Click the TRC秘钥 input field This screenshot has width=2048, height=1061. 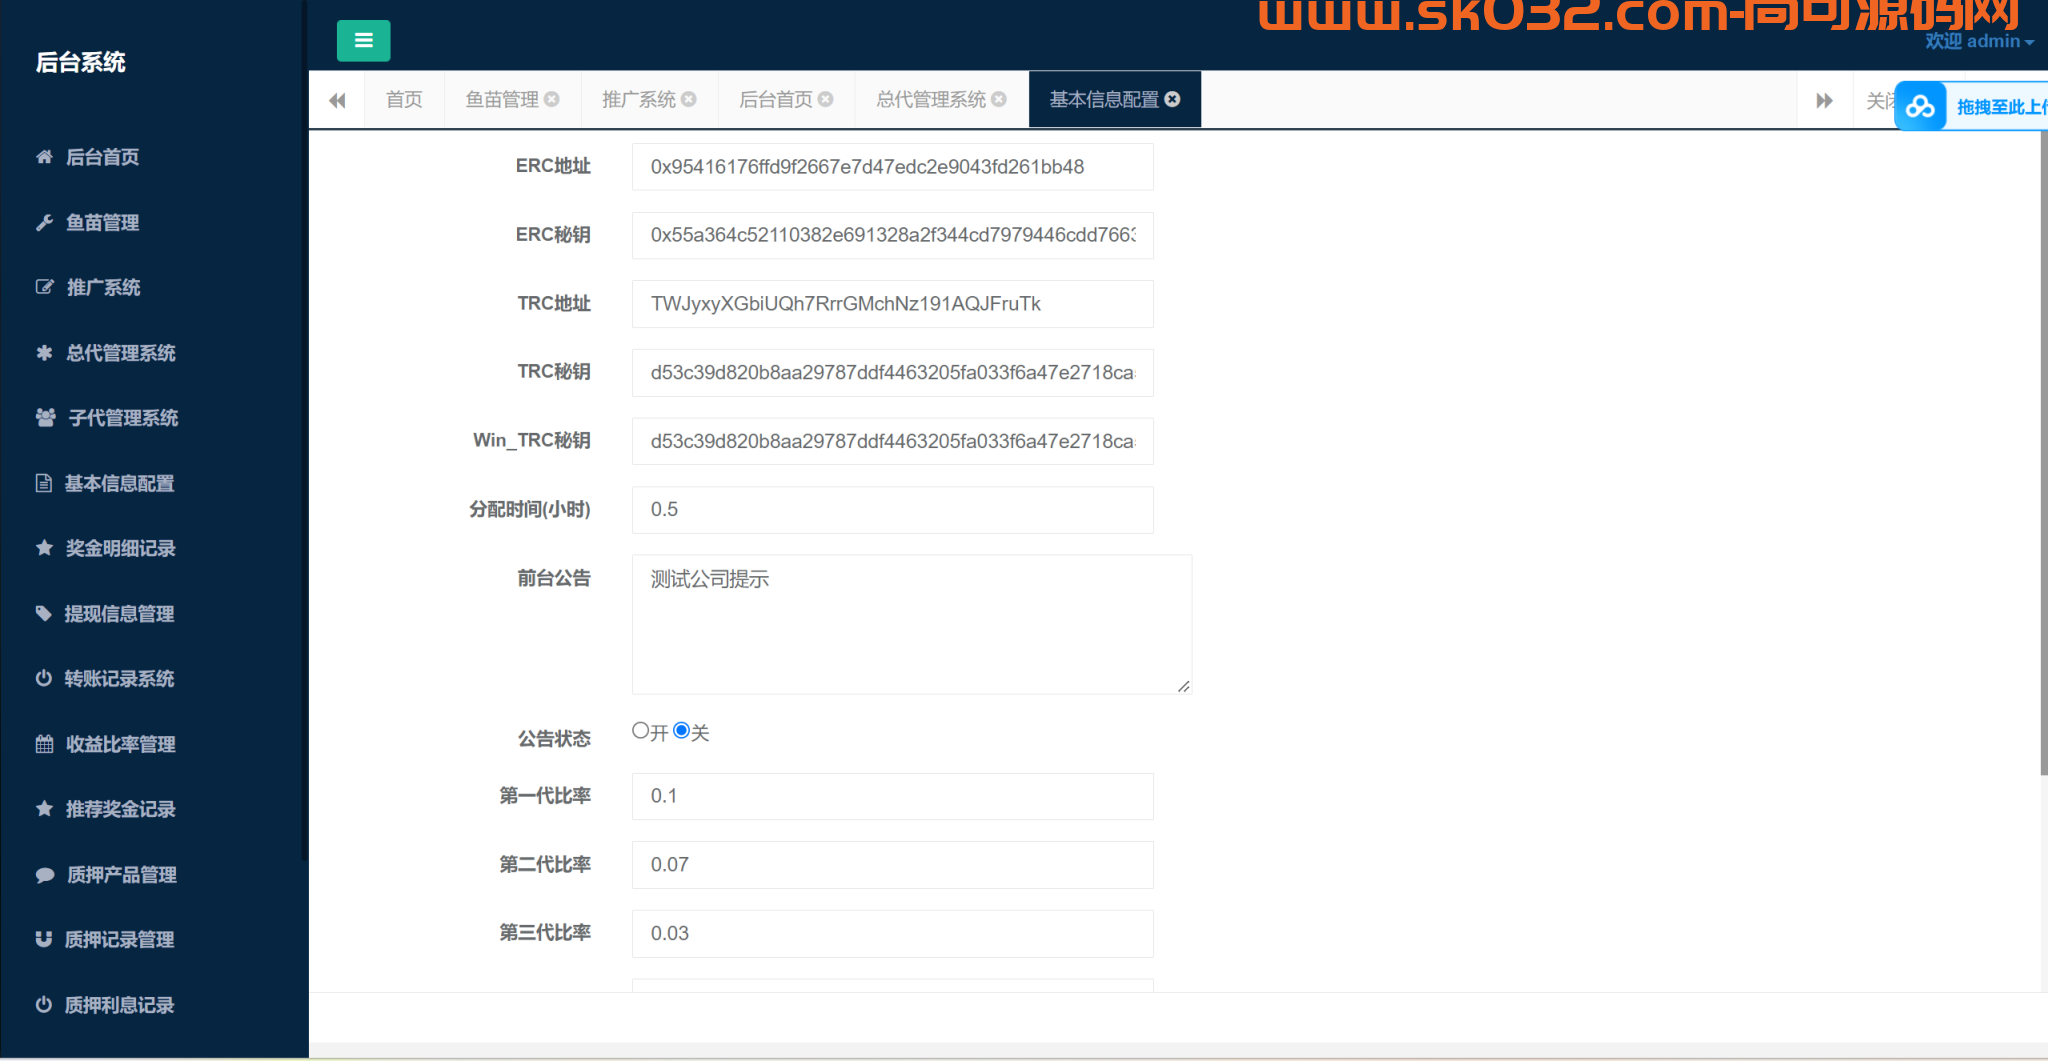(x=892, y=373)
